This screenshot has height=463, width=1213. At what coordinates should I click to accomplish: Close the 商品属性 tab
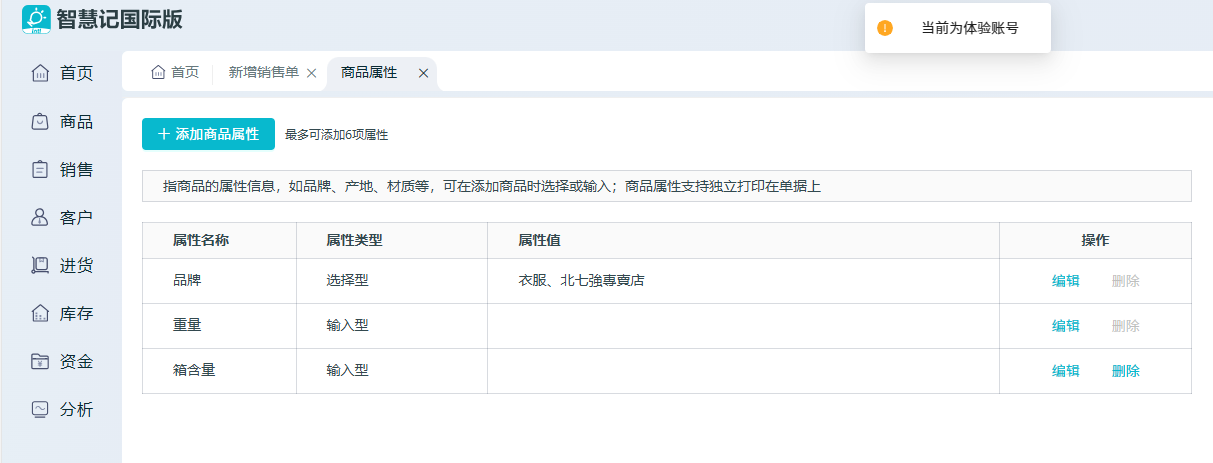pos(423,73)
